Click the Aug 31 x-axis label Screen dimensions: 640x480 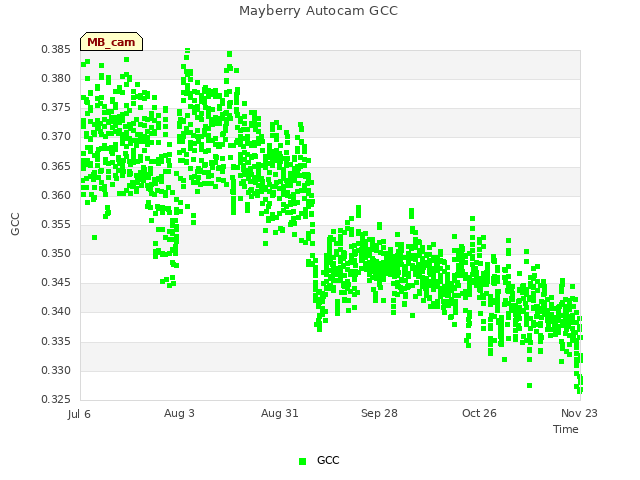tap(280, 413)
